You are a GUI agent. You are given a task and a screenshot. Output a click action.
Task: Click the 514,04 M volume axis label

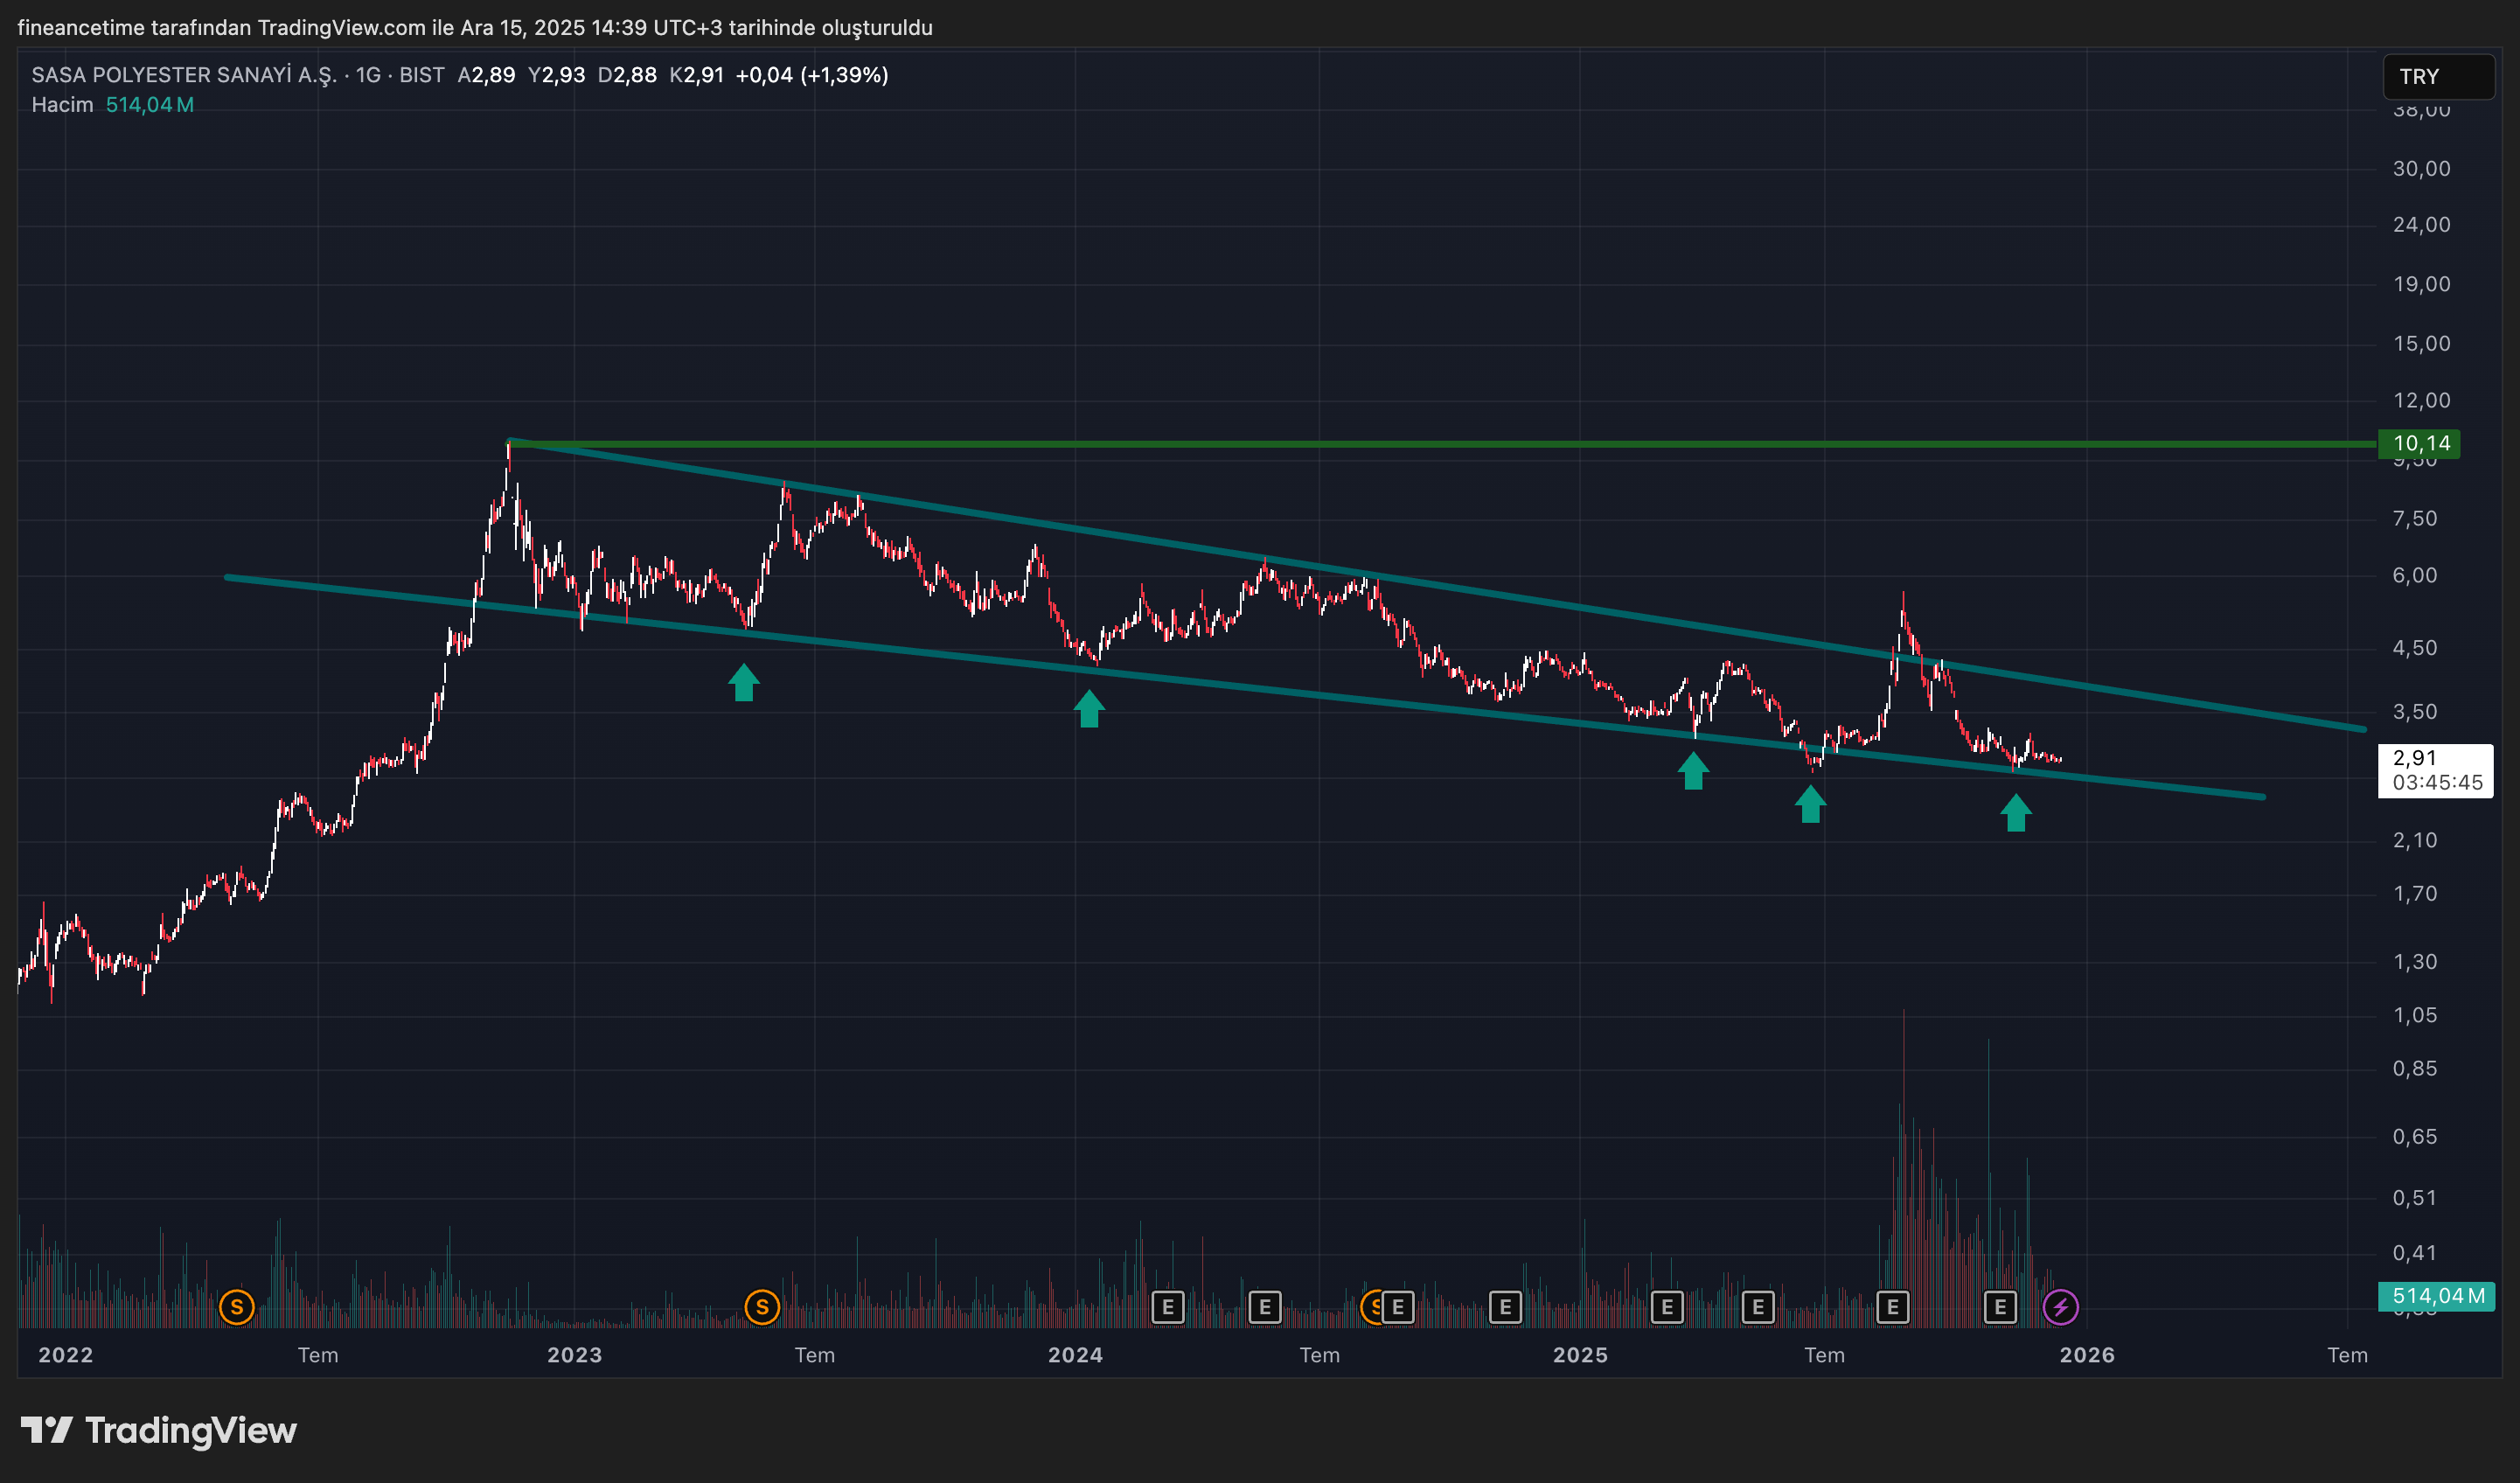(x=2436, y=1296)
